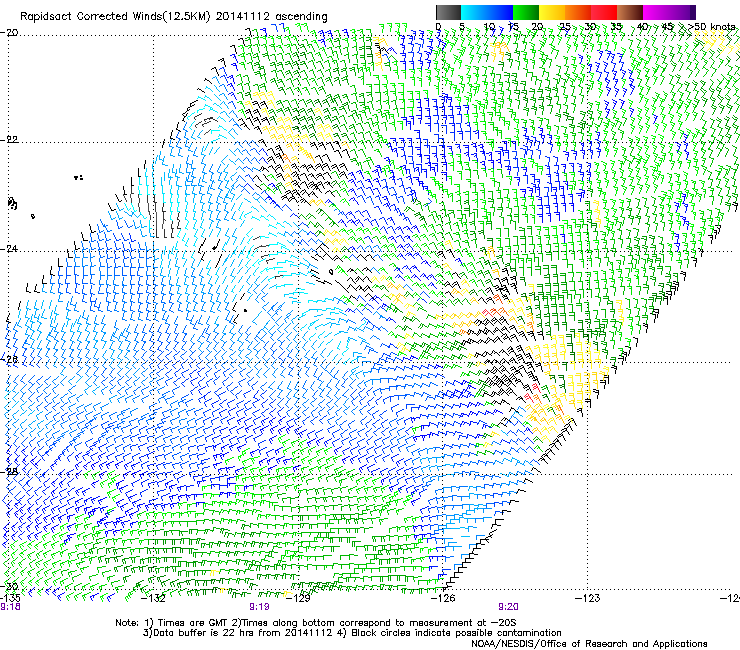Click the legend label '30'
Screen dimensions: 740x650
pos(590,27)
